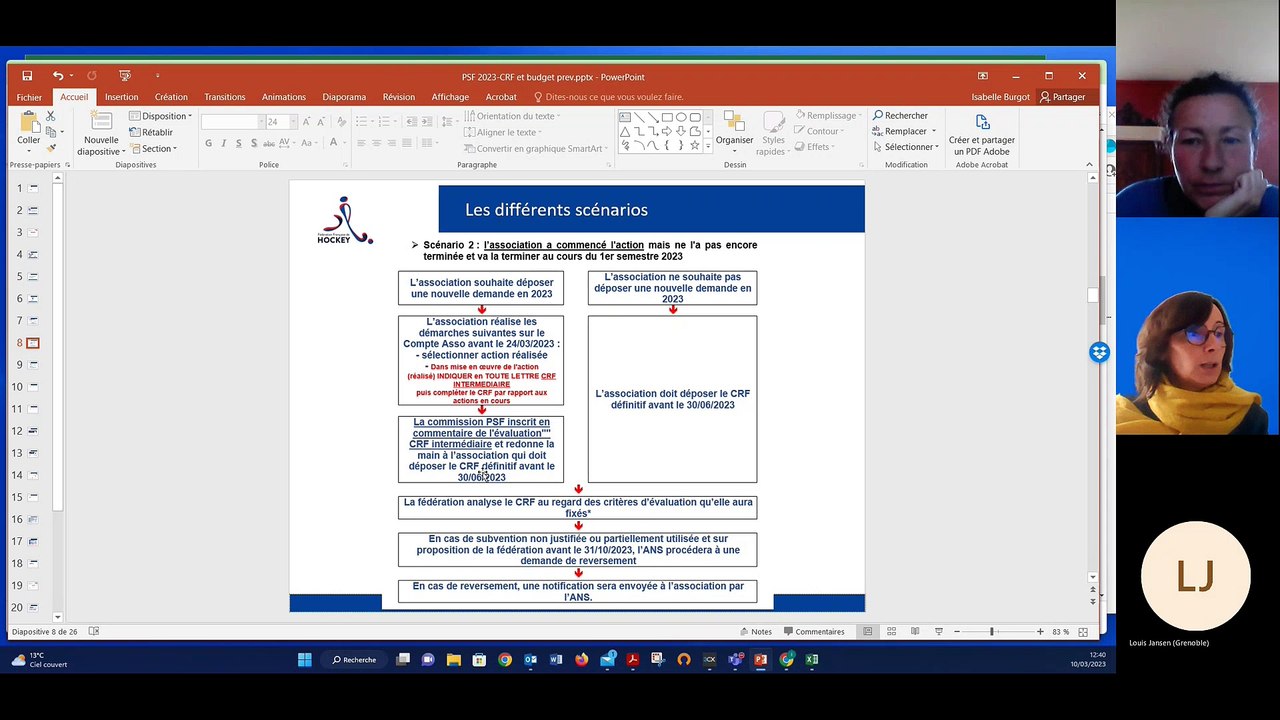Toggle text shadow S button
Image resolution: width=1280 pixels, height=720 pixels.
[253, 144]
